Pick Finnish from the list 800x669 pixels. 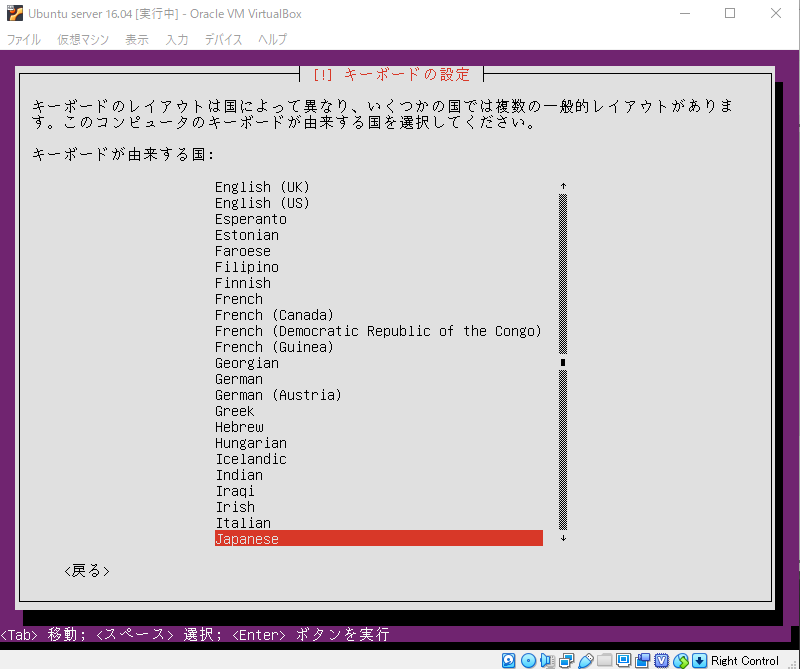tap(379, 283)
